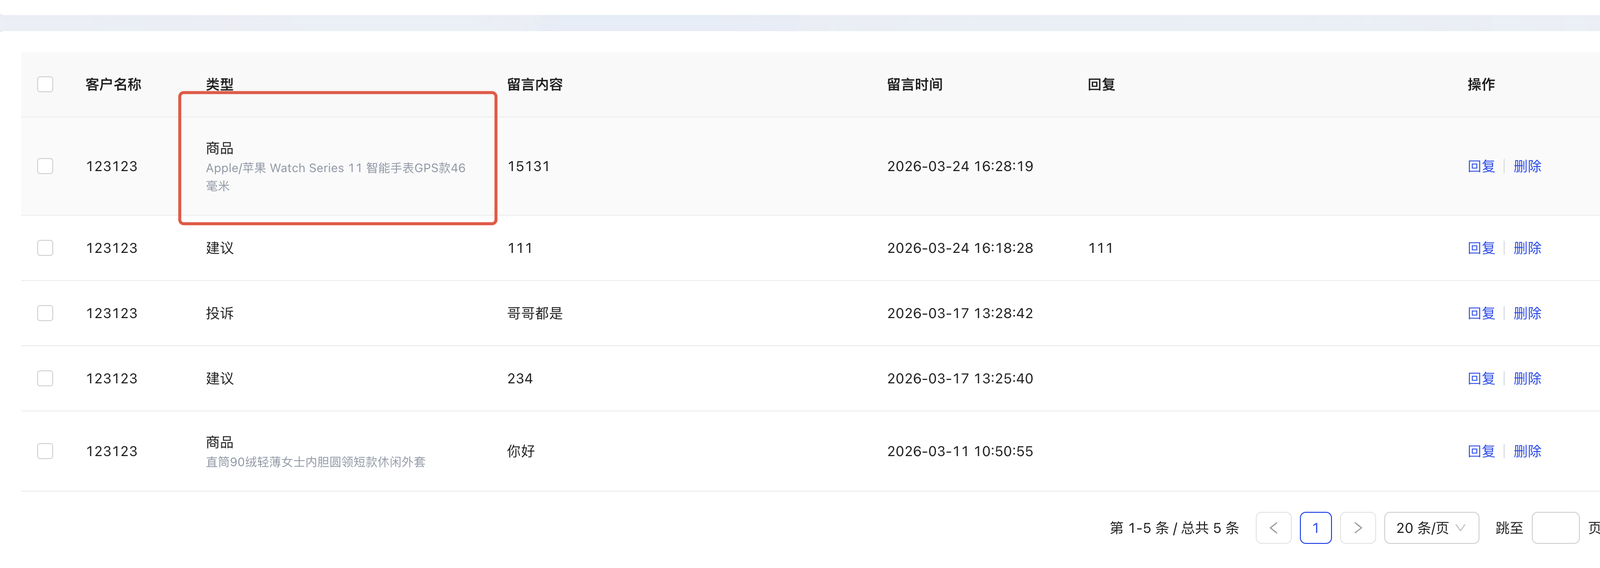Viewport: 1600px width, 568px height.
Task: Delete the 234 suggestion row
Action: point(1527,378)
